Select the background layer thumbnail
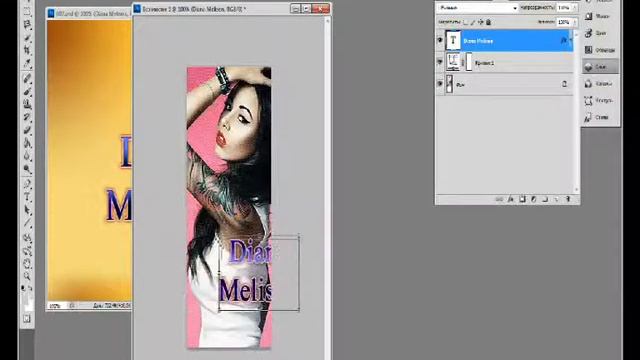Screen dimensions: 640x360 pos(449,84)
